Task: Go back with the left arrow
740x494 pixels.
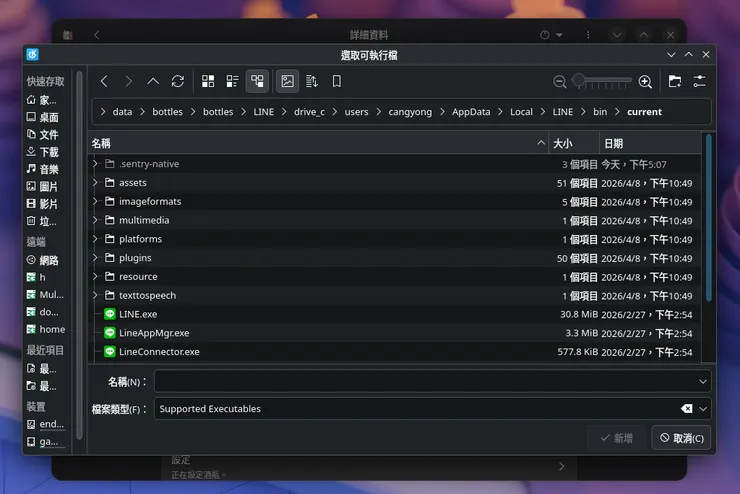Action: (104, 81)
